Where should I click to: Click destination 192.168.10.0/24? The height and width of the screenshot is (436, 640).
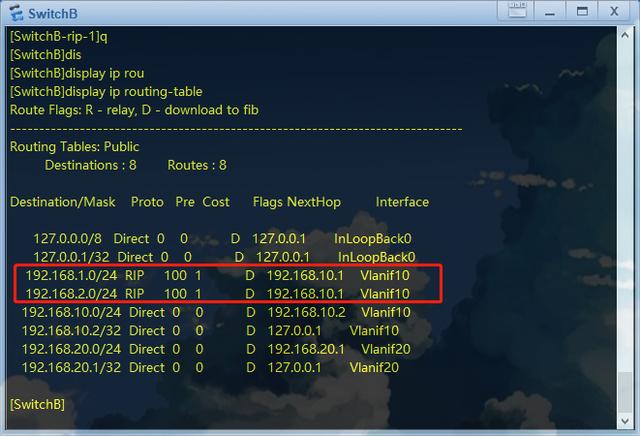[x=71, y=313]
